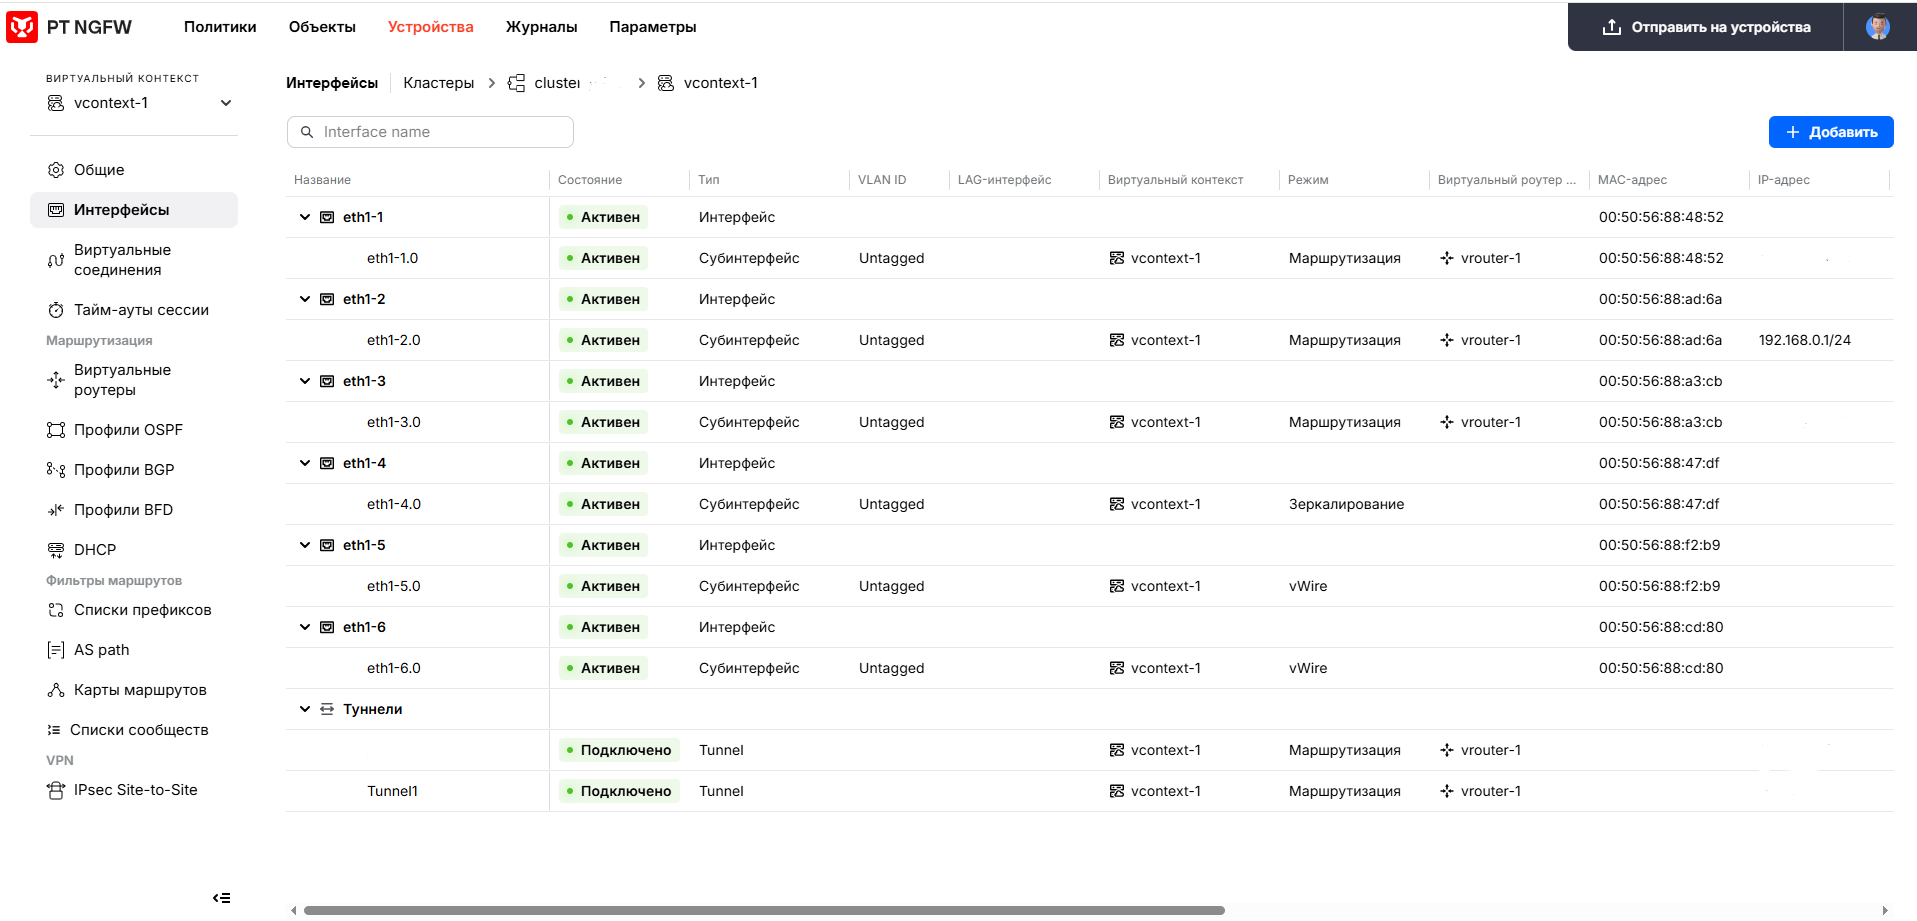Open the OSPF profiles page
Screen dimensions: 1917x921
tap(128, 430)
